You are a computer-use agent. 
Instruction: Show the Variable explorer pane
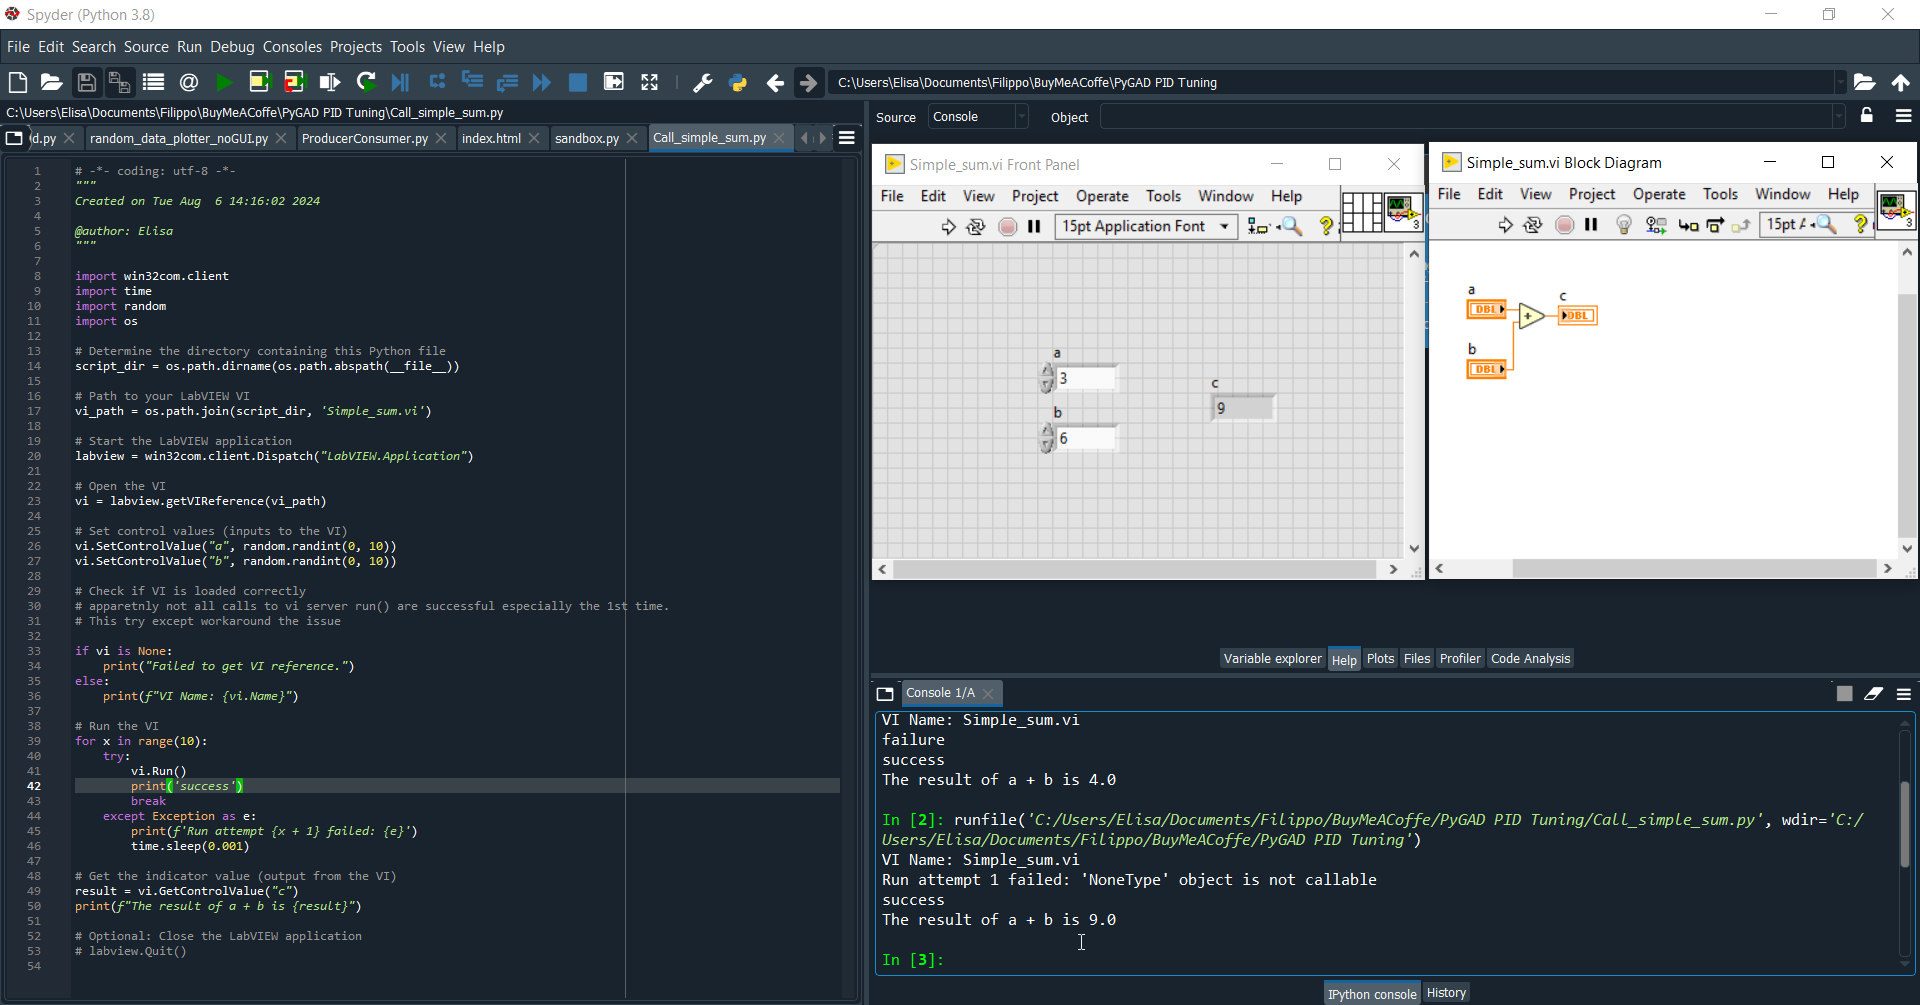coord(1272,658)
